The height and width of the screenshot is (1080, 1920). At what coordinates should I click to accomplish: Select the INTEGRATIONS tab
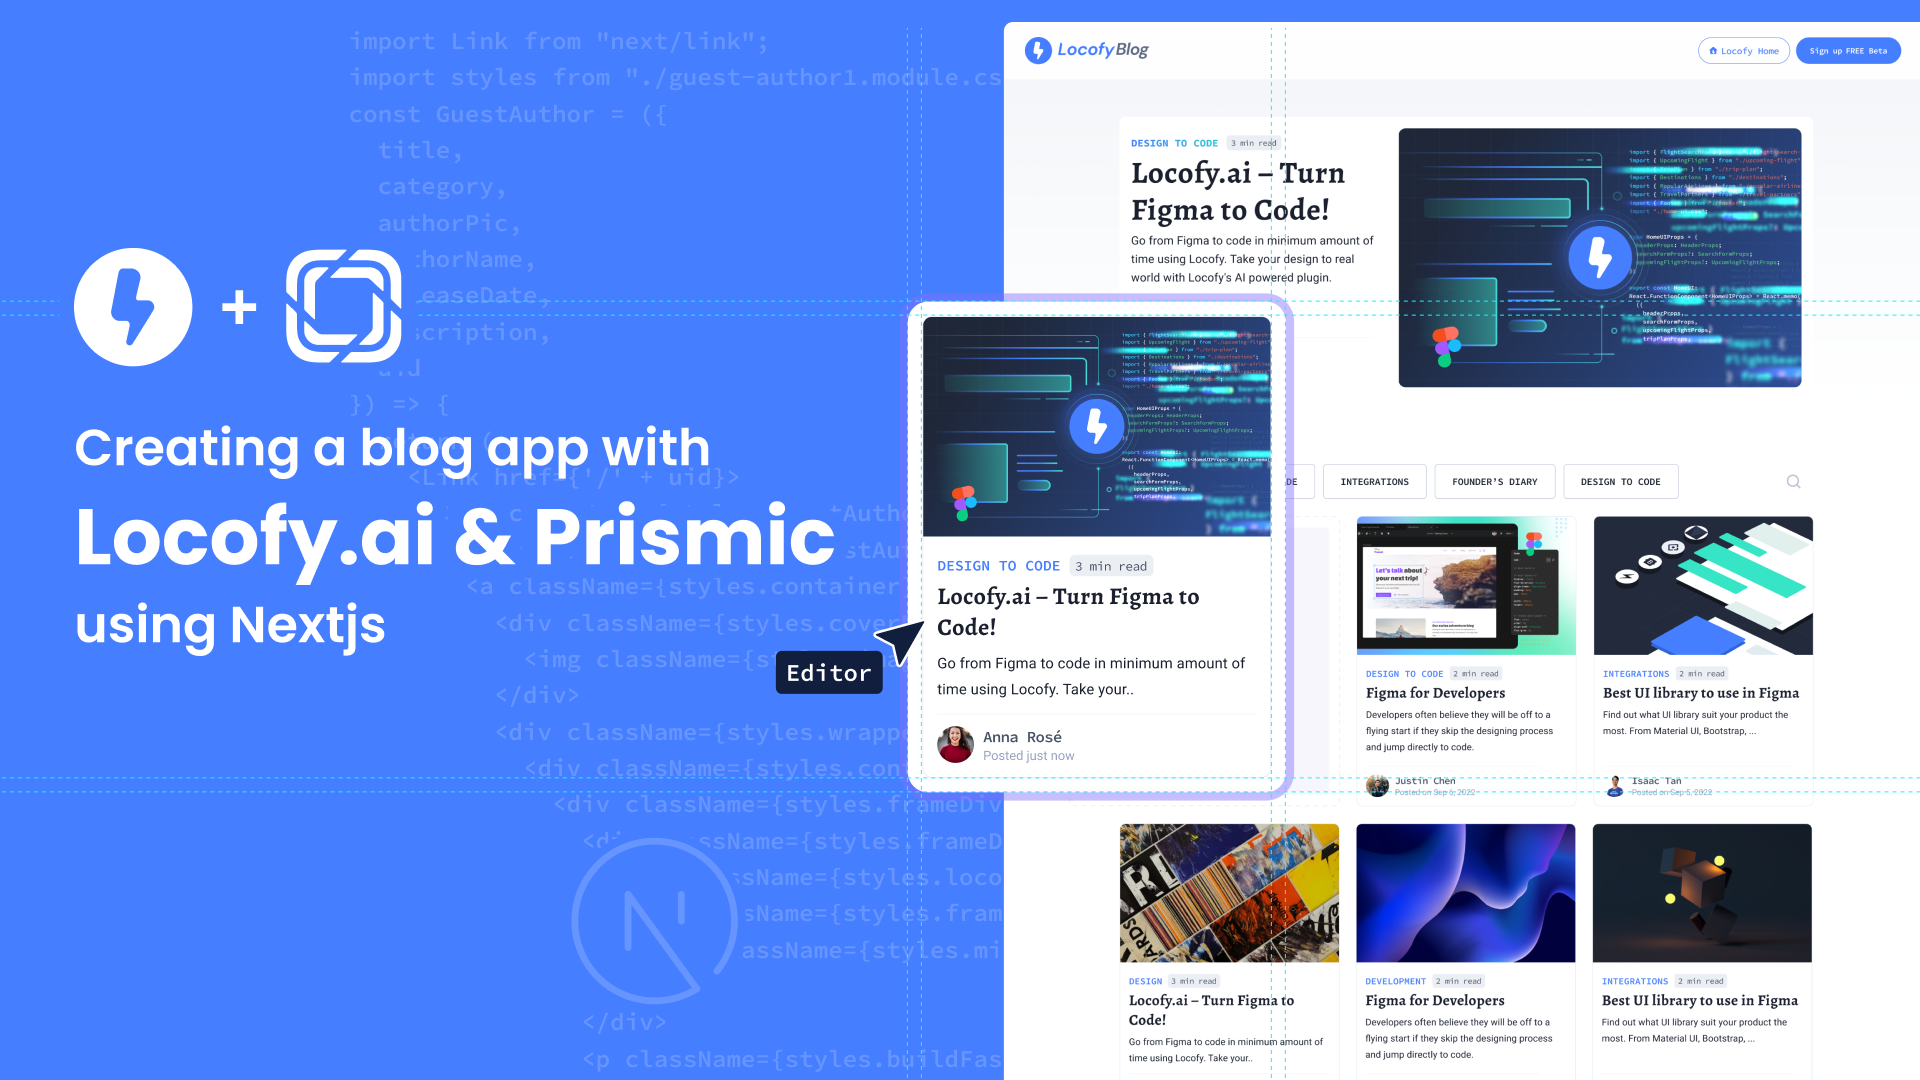pyautogui.click(x=1374, y=481)
